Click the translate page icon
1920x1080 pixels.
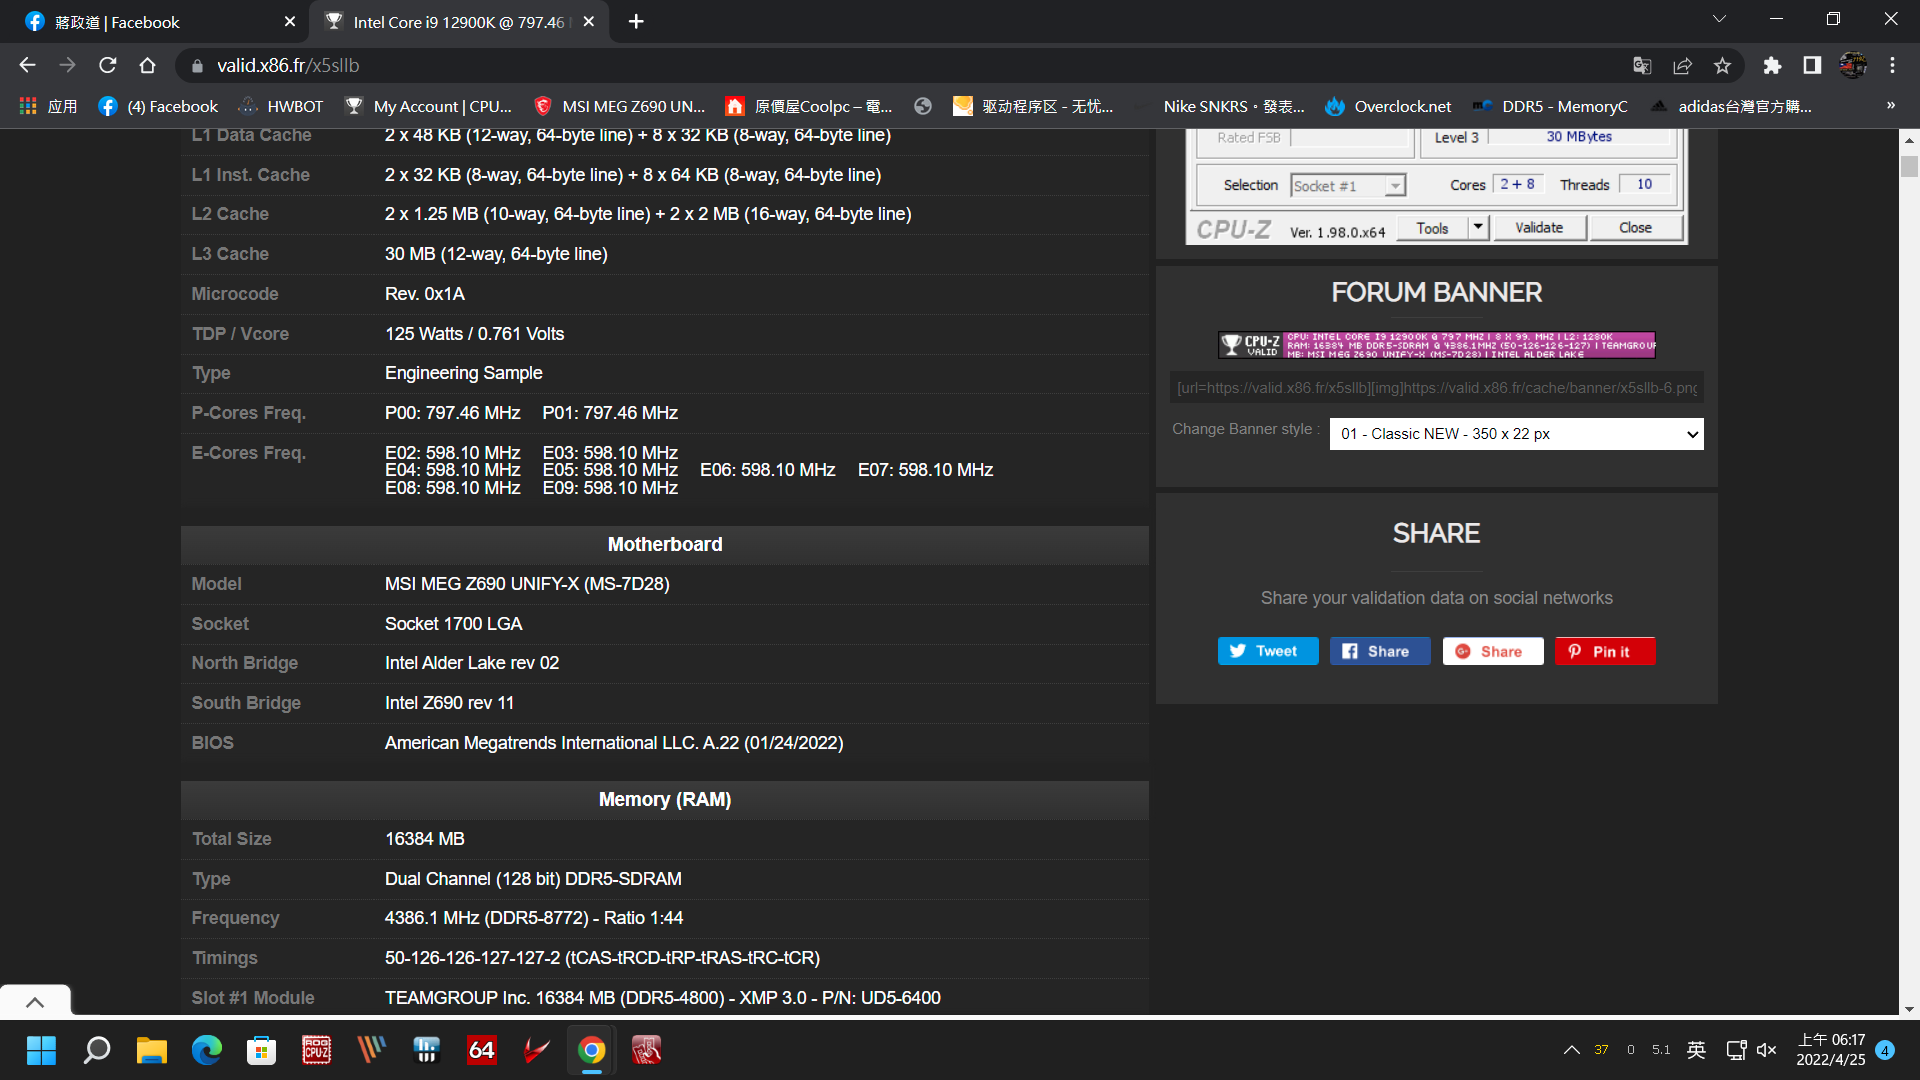1642,65
